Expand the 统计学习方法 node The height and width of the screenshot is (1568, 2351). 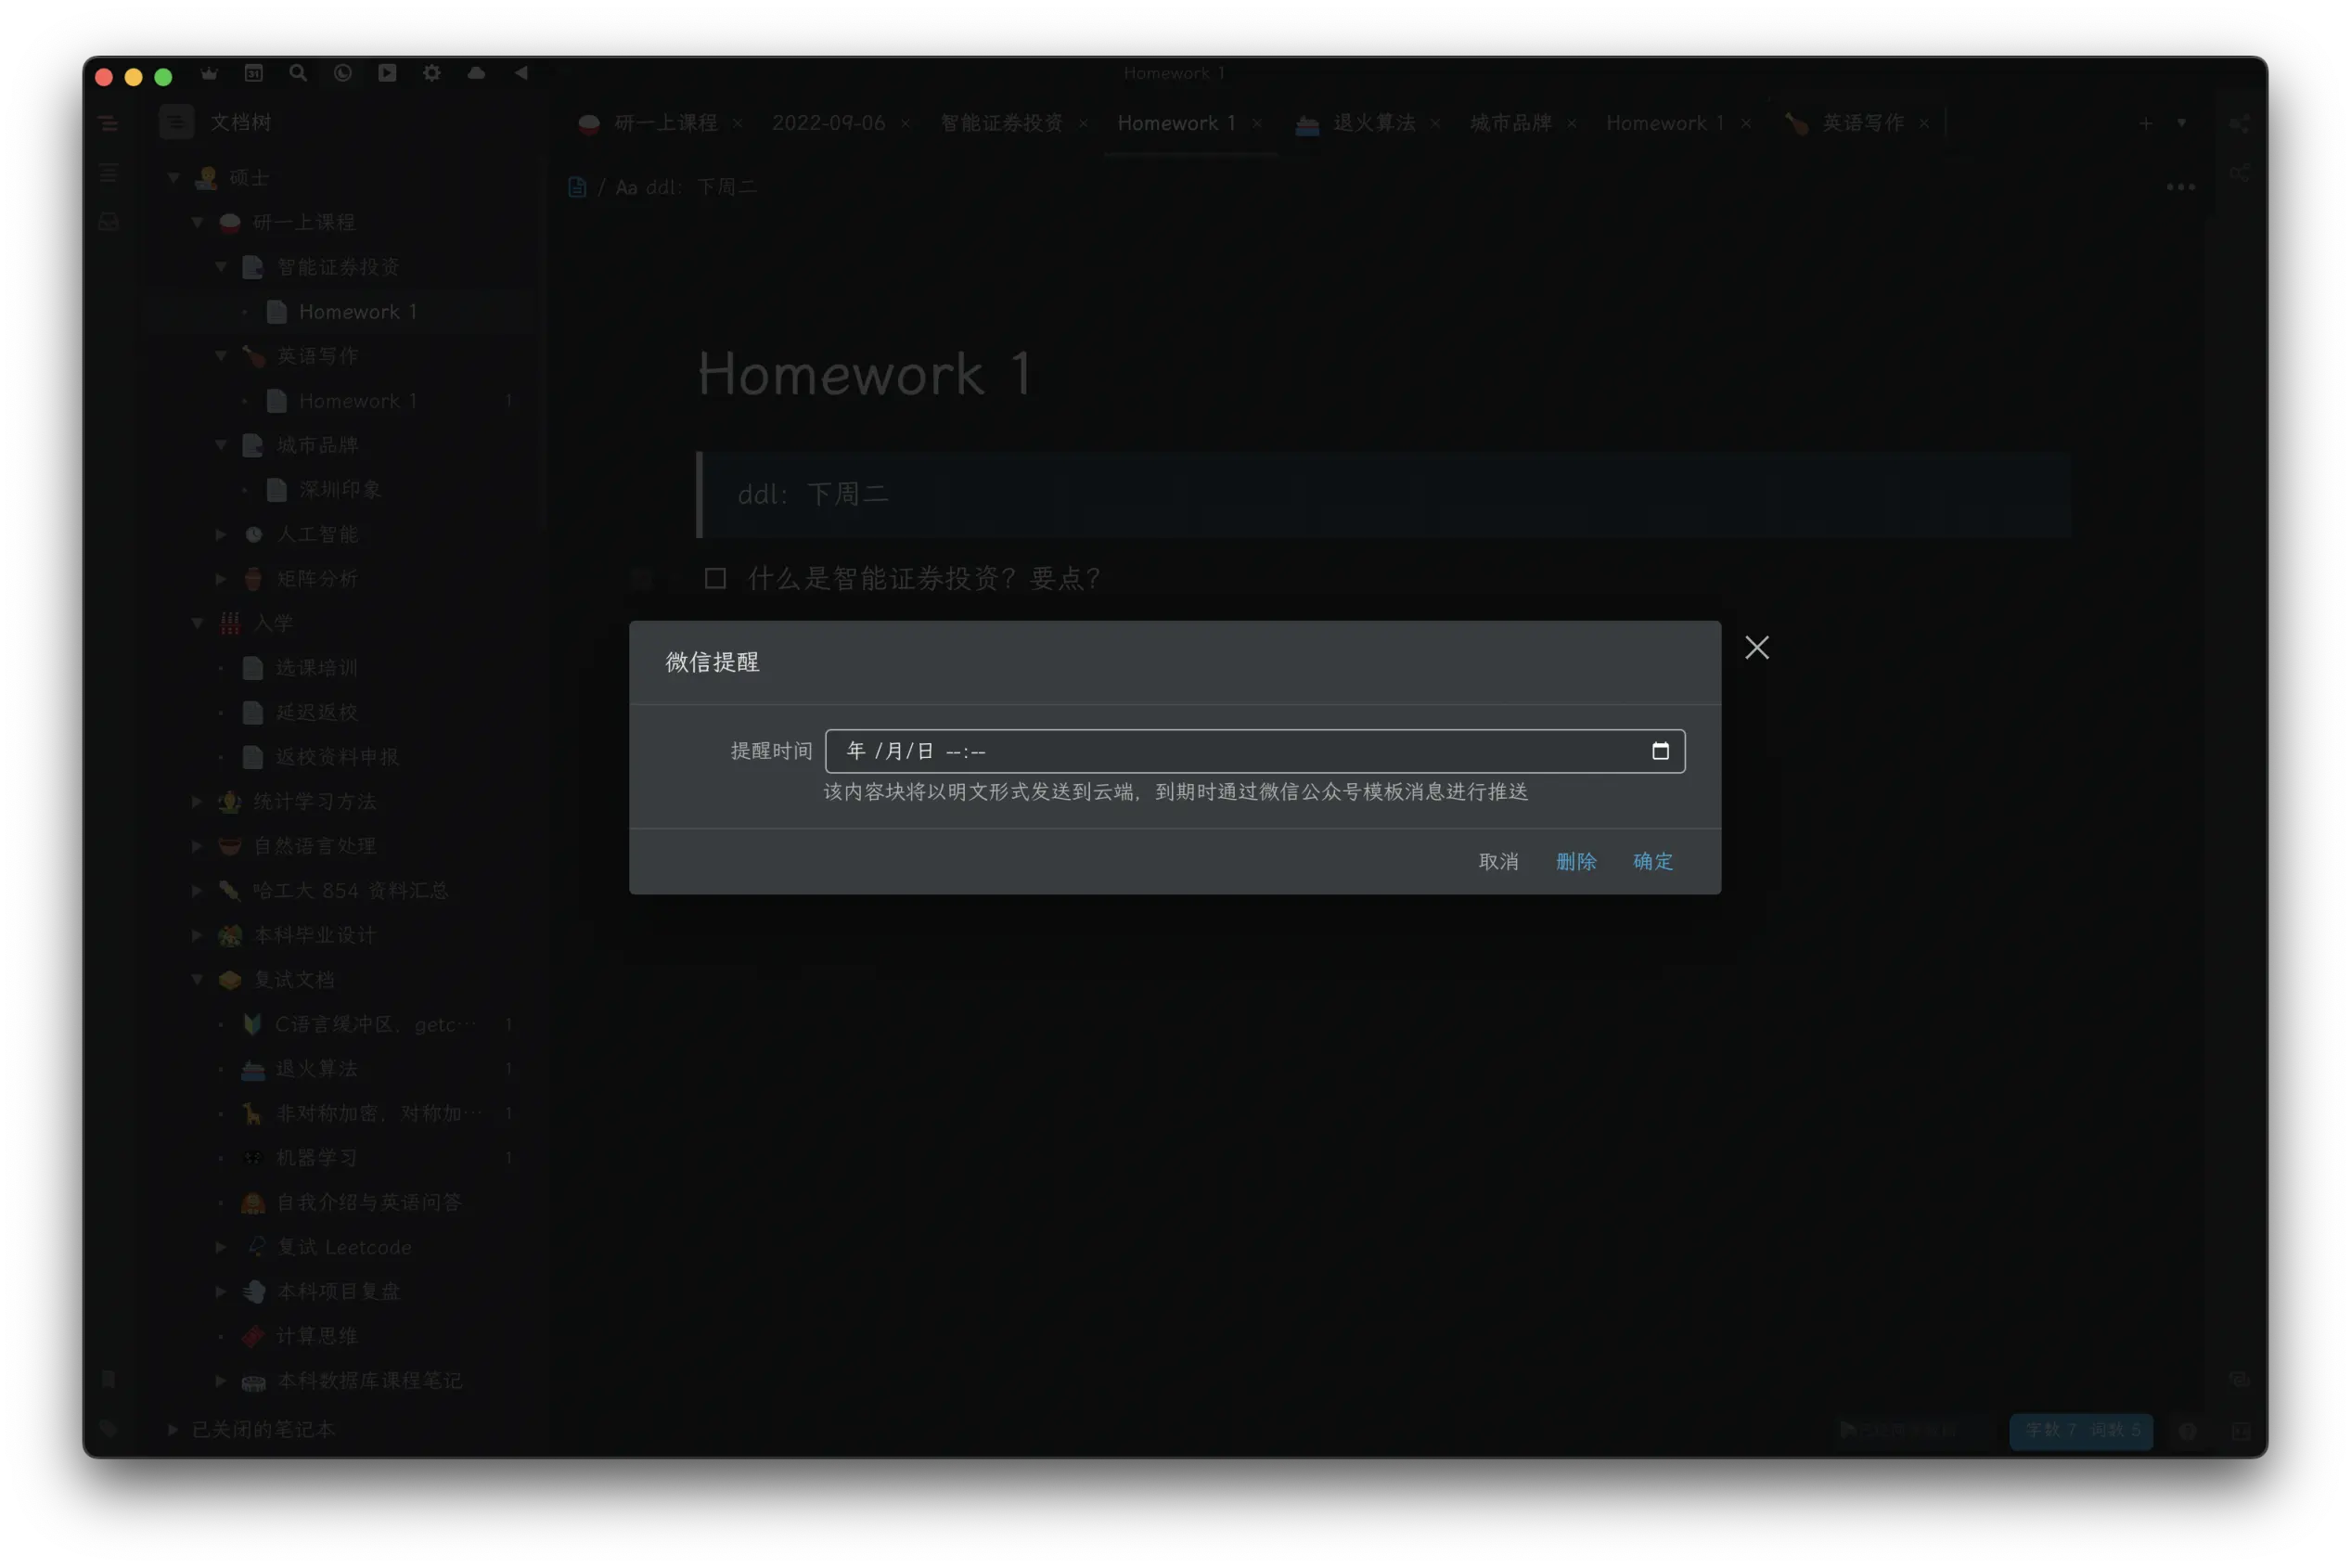198,801
